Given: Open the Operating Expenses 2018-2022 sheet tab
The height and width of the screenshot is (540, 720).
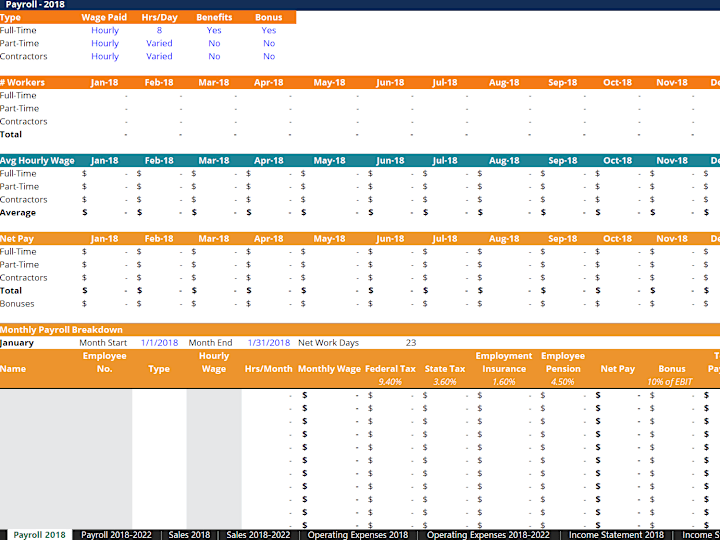Looking at the screenshot, I should click(488, 535).
